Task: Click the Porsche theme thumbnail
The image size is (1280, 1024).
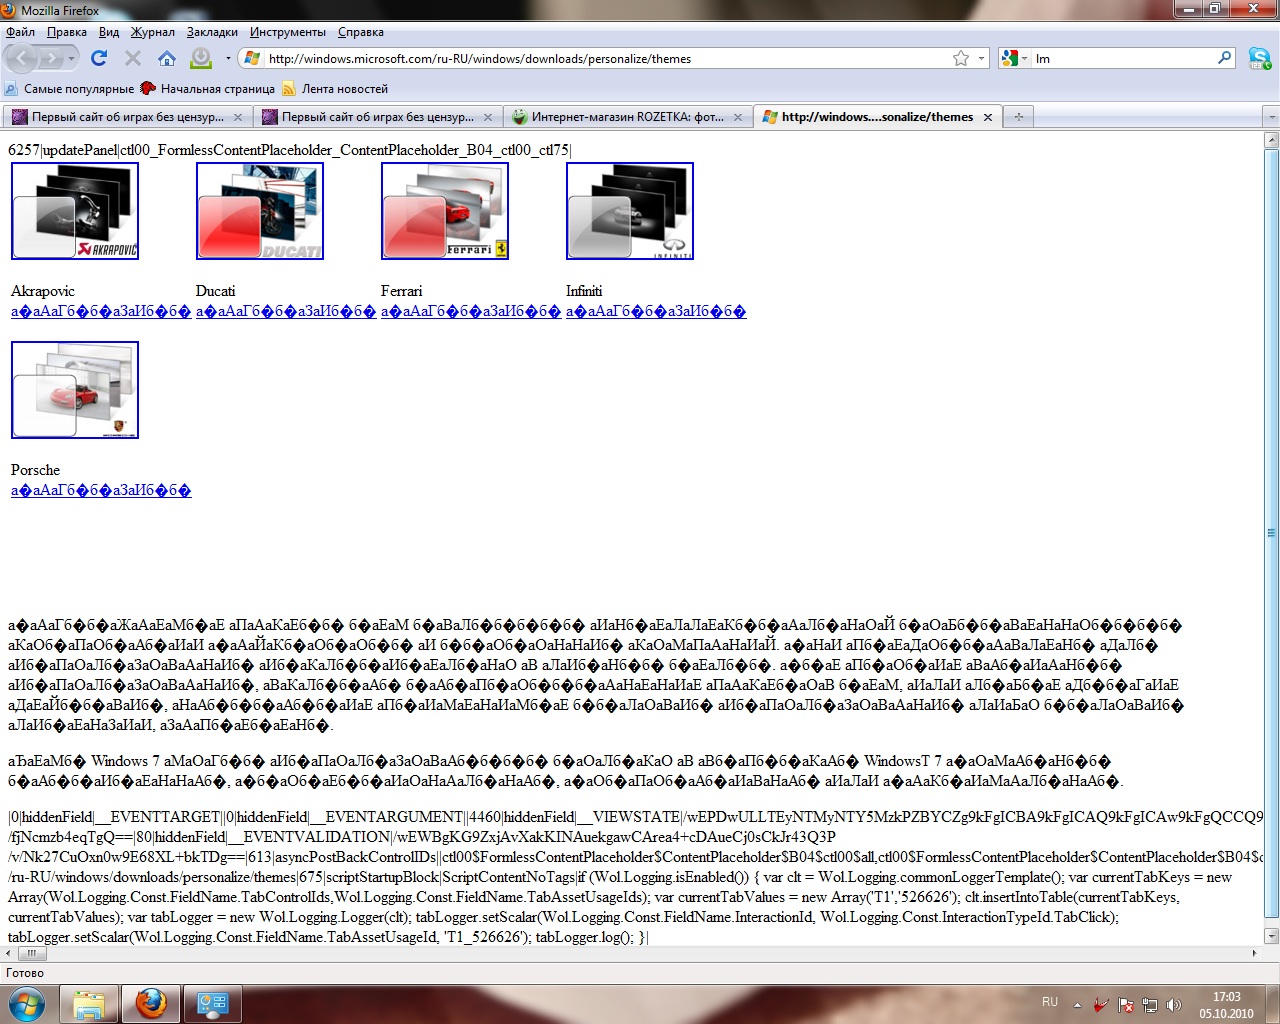Action: pos(75,390)
